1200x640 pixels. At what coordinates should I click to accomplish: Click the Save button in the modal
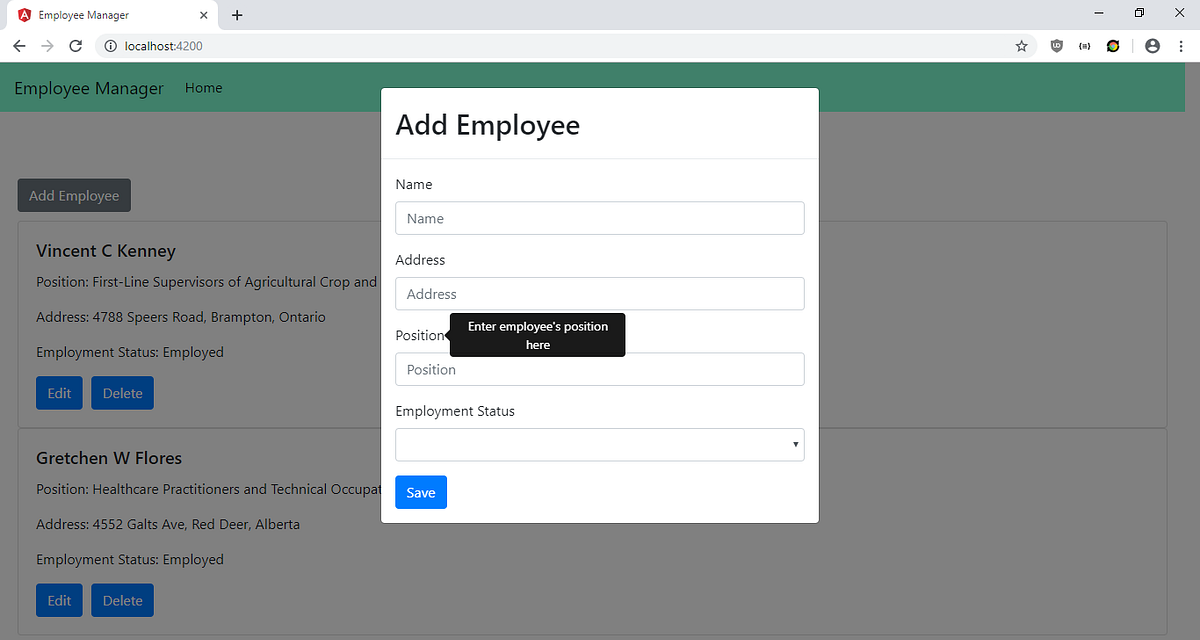(x=420, y=492)
